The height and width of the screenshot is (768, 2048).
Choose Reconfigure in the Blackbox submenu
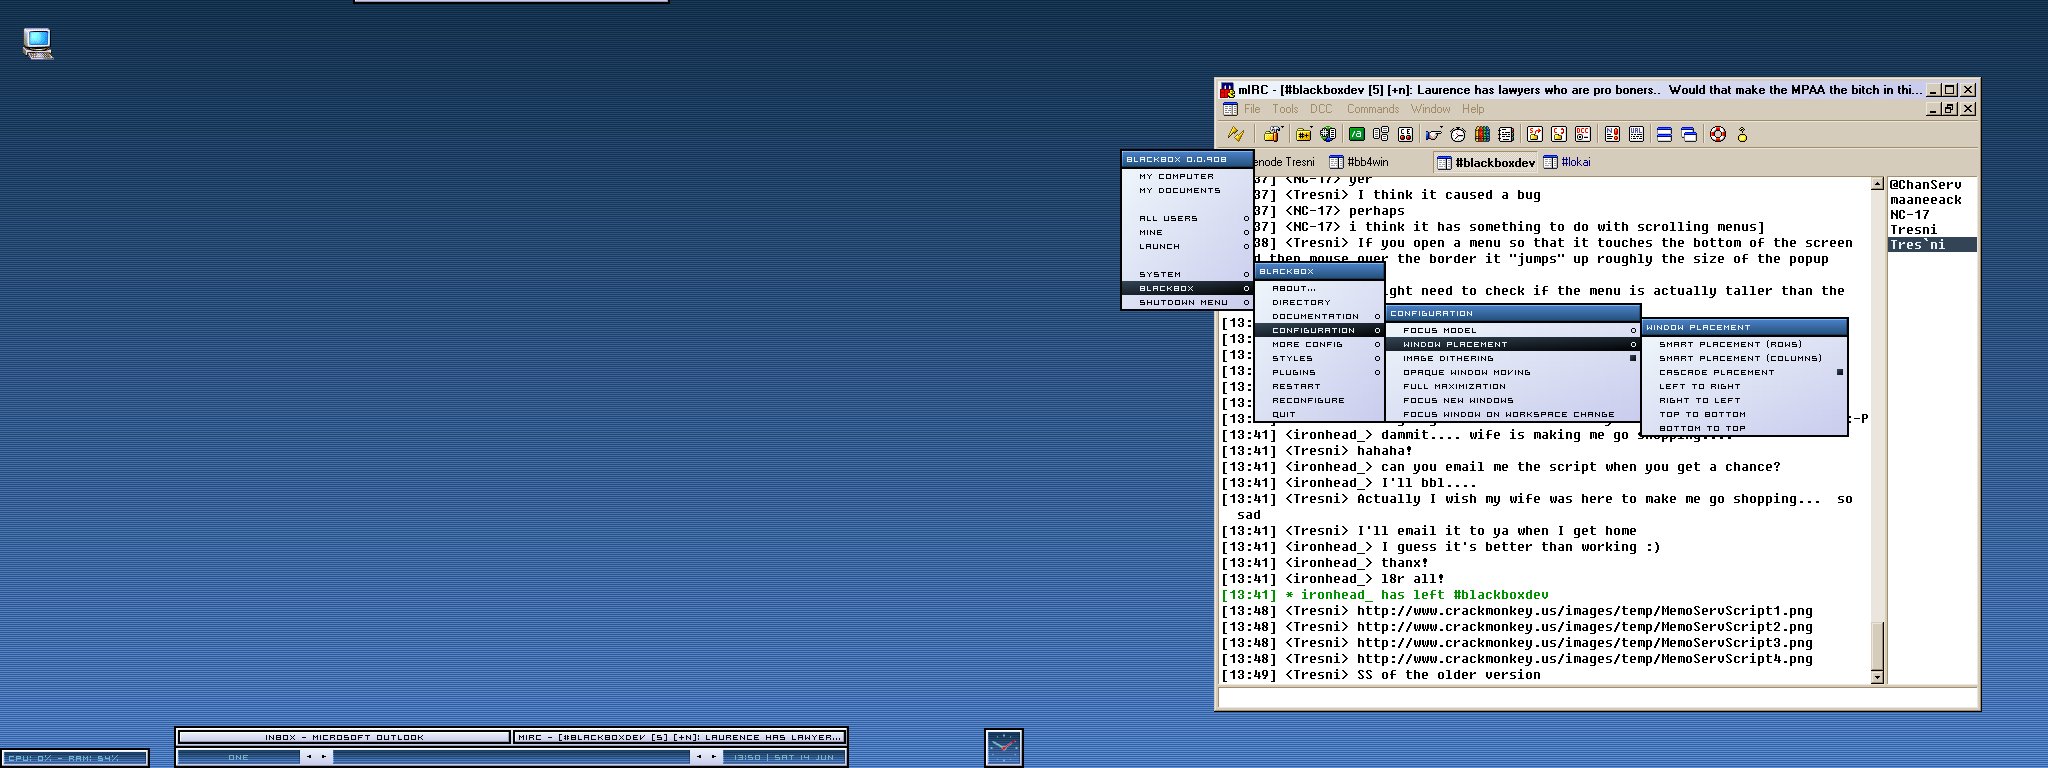coord(1320,400)
